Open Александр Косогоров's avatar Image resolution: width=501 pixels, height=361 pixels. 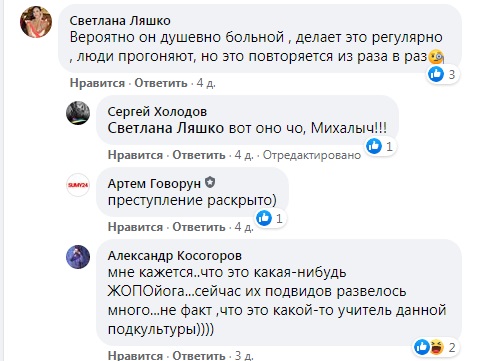[x=78, y=257]
